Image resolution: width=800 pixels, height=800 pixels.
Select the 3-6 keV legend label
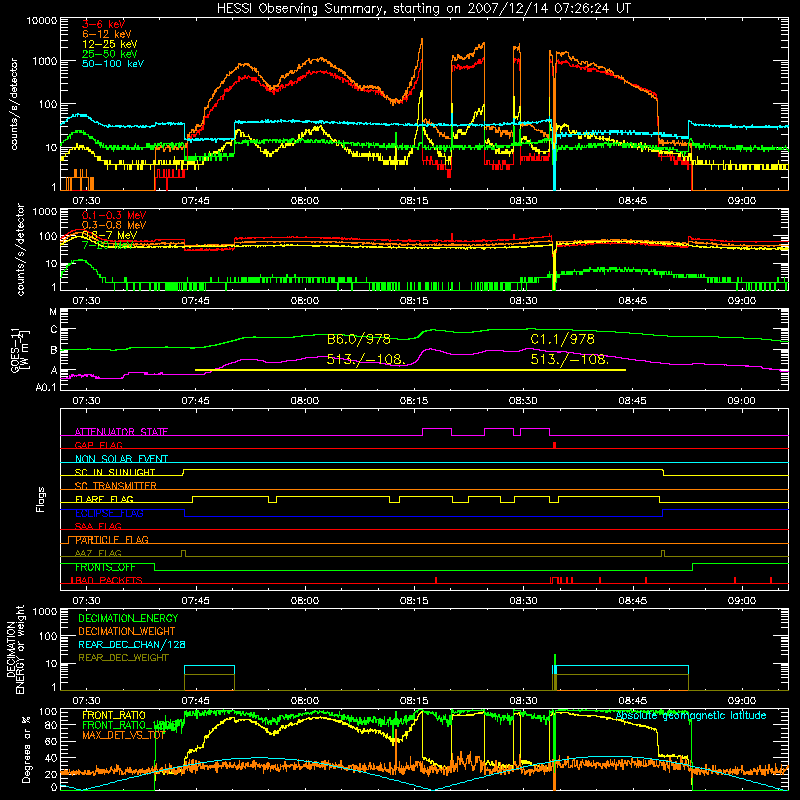click(103, 24)
